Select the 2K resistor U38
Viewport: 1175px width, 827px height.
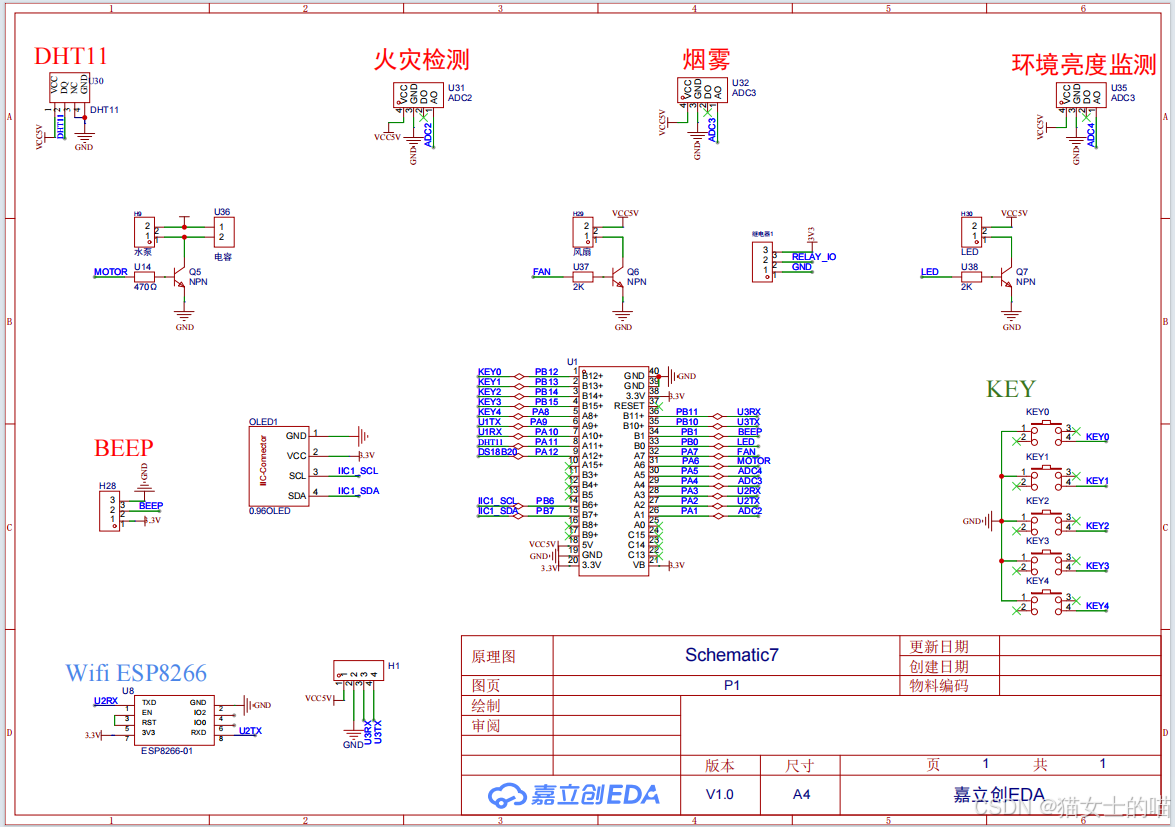click(x=971, y=277)
